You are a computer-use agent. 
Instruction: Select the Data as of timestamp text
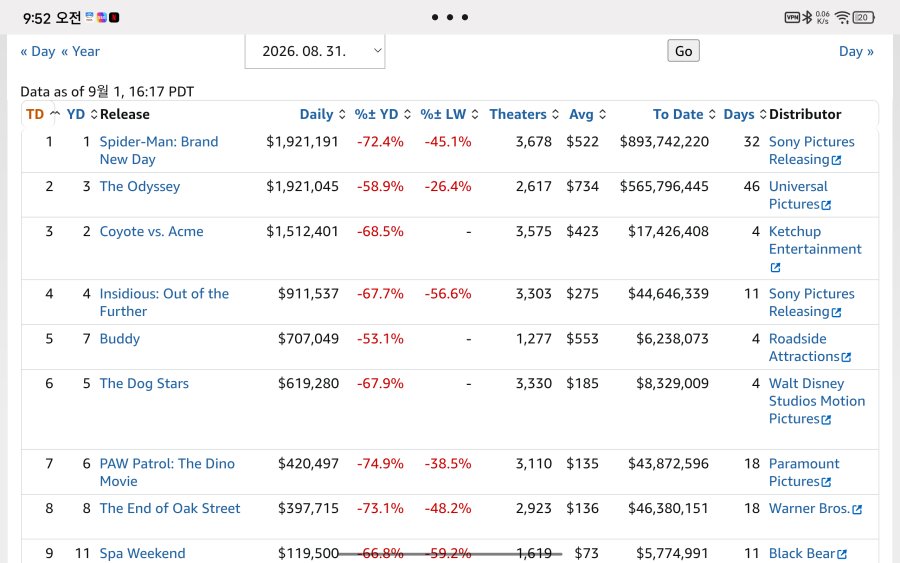(107, 91)
